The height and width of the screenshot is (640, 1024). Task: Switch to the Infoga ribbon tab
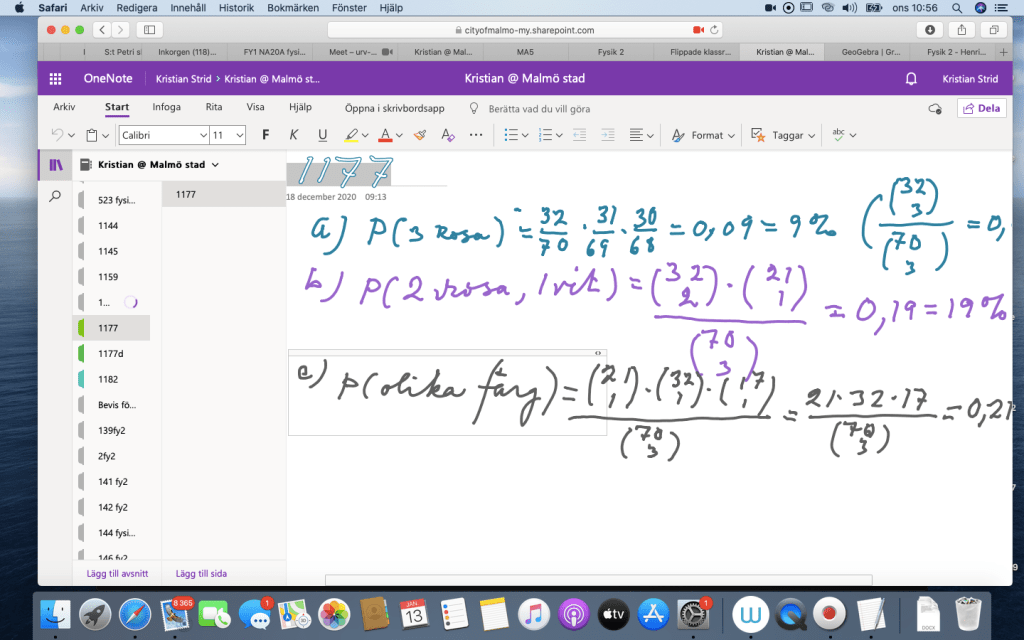(x=166, y=107)
